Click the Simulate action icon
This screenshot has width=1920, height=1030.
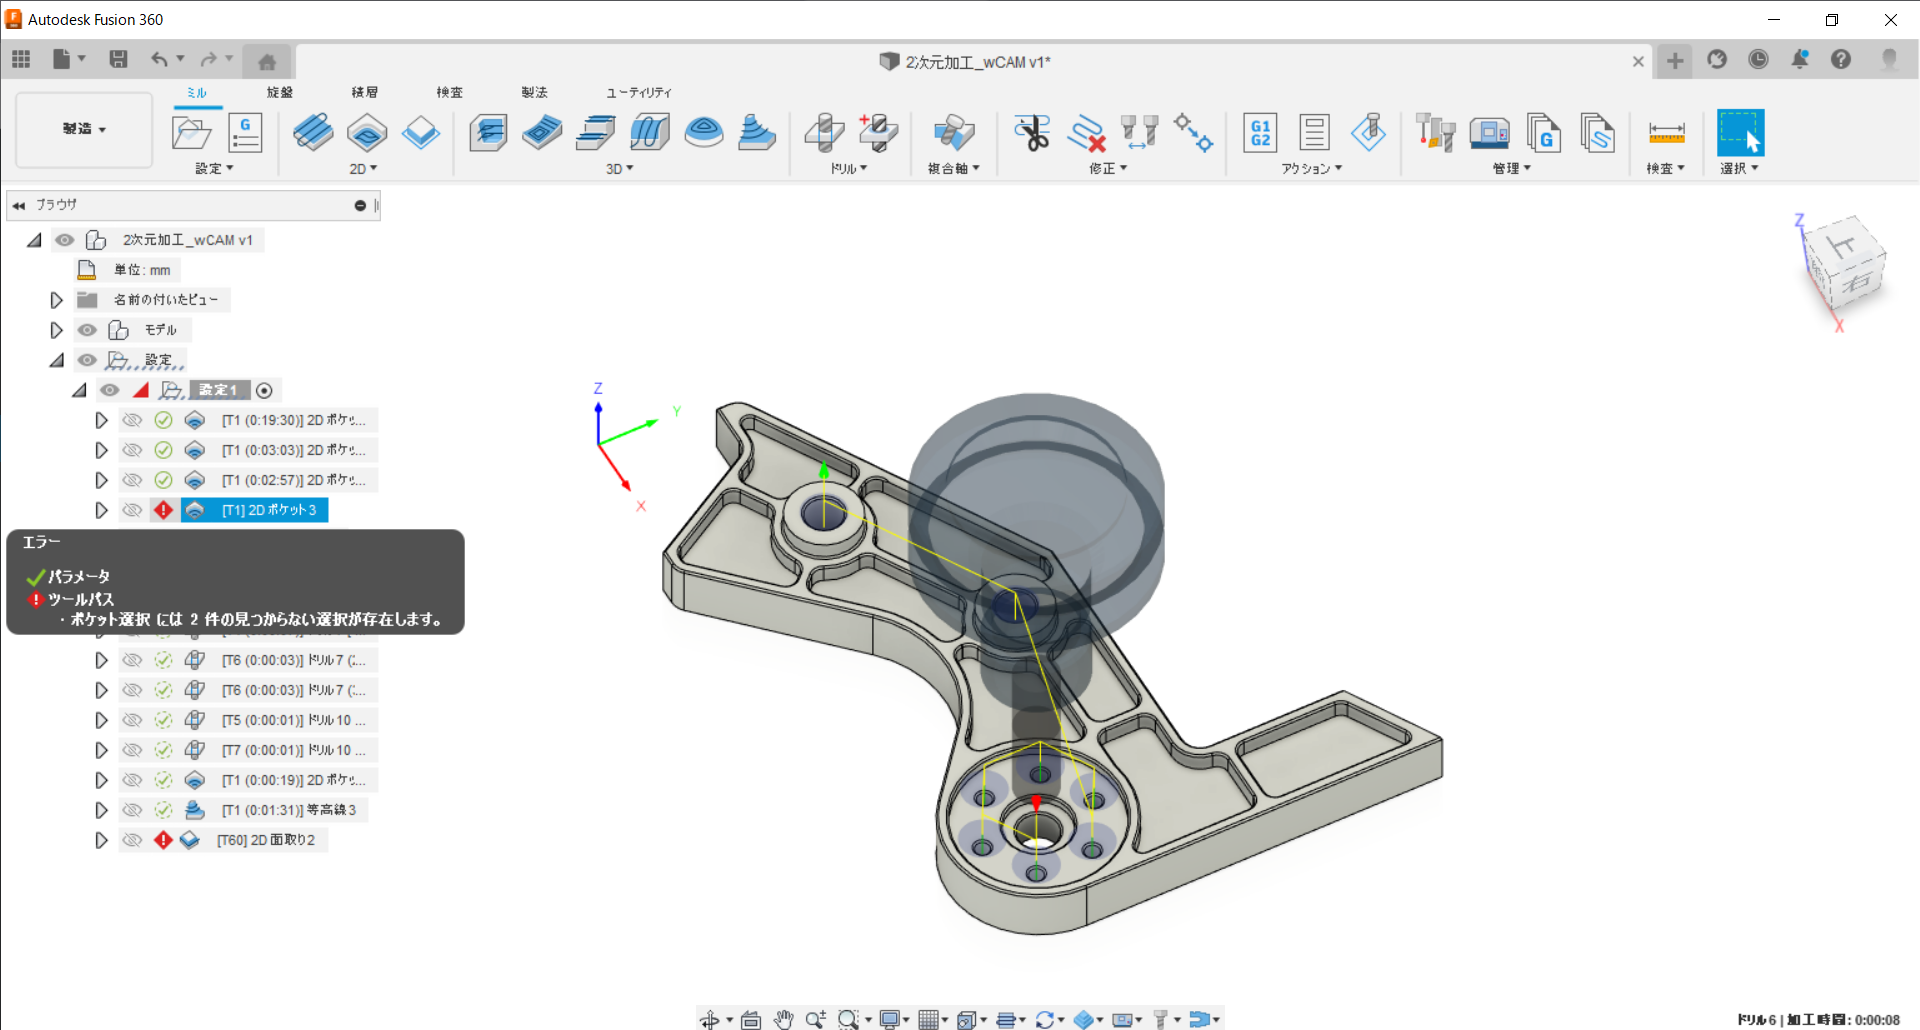click(x=1368, y=132)
